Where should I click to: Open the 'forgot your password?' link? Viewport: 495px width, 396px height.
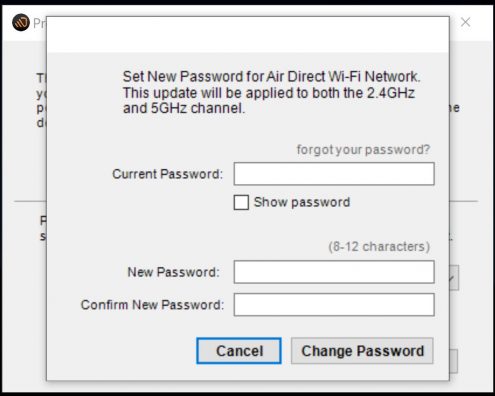pos(363,150)
